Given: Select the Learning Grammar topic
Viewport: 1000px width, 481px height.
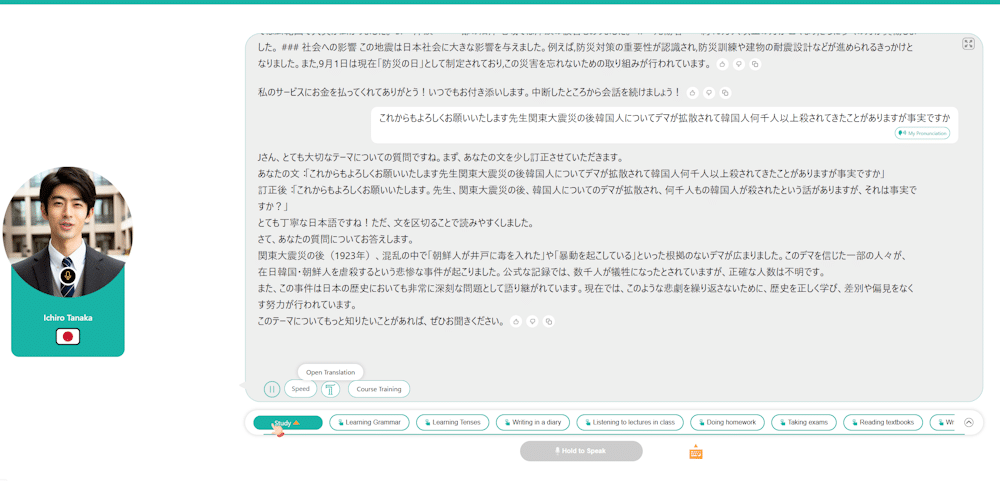Looking at the screenshot, I should pyautogui.click(x=369, y=422).
